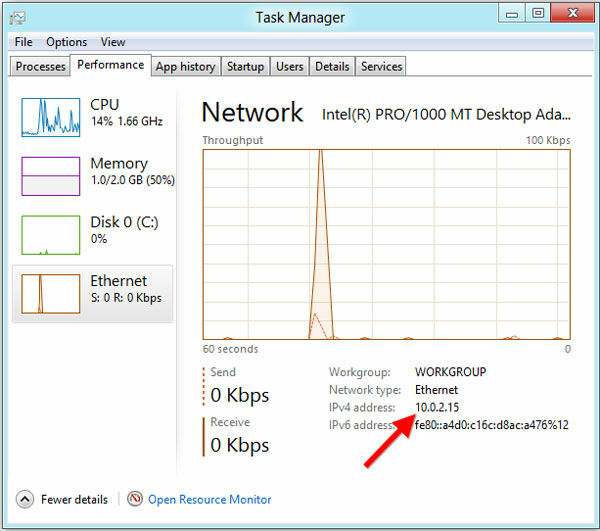Click the IPv4 address 10.0.2.15
The height and width of the screenshot is (531, 600).
[437, 407]
